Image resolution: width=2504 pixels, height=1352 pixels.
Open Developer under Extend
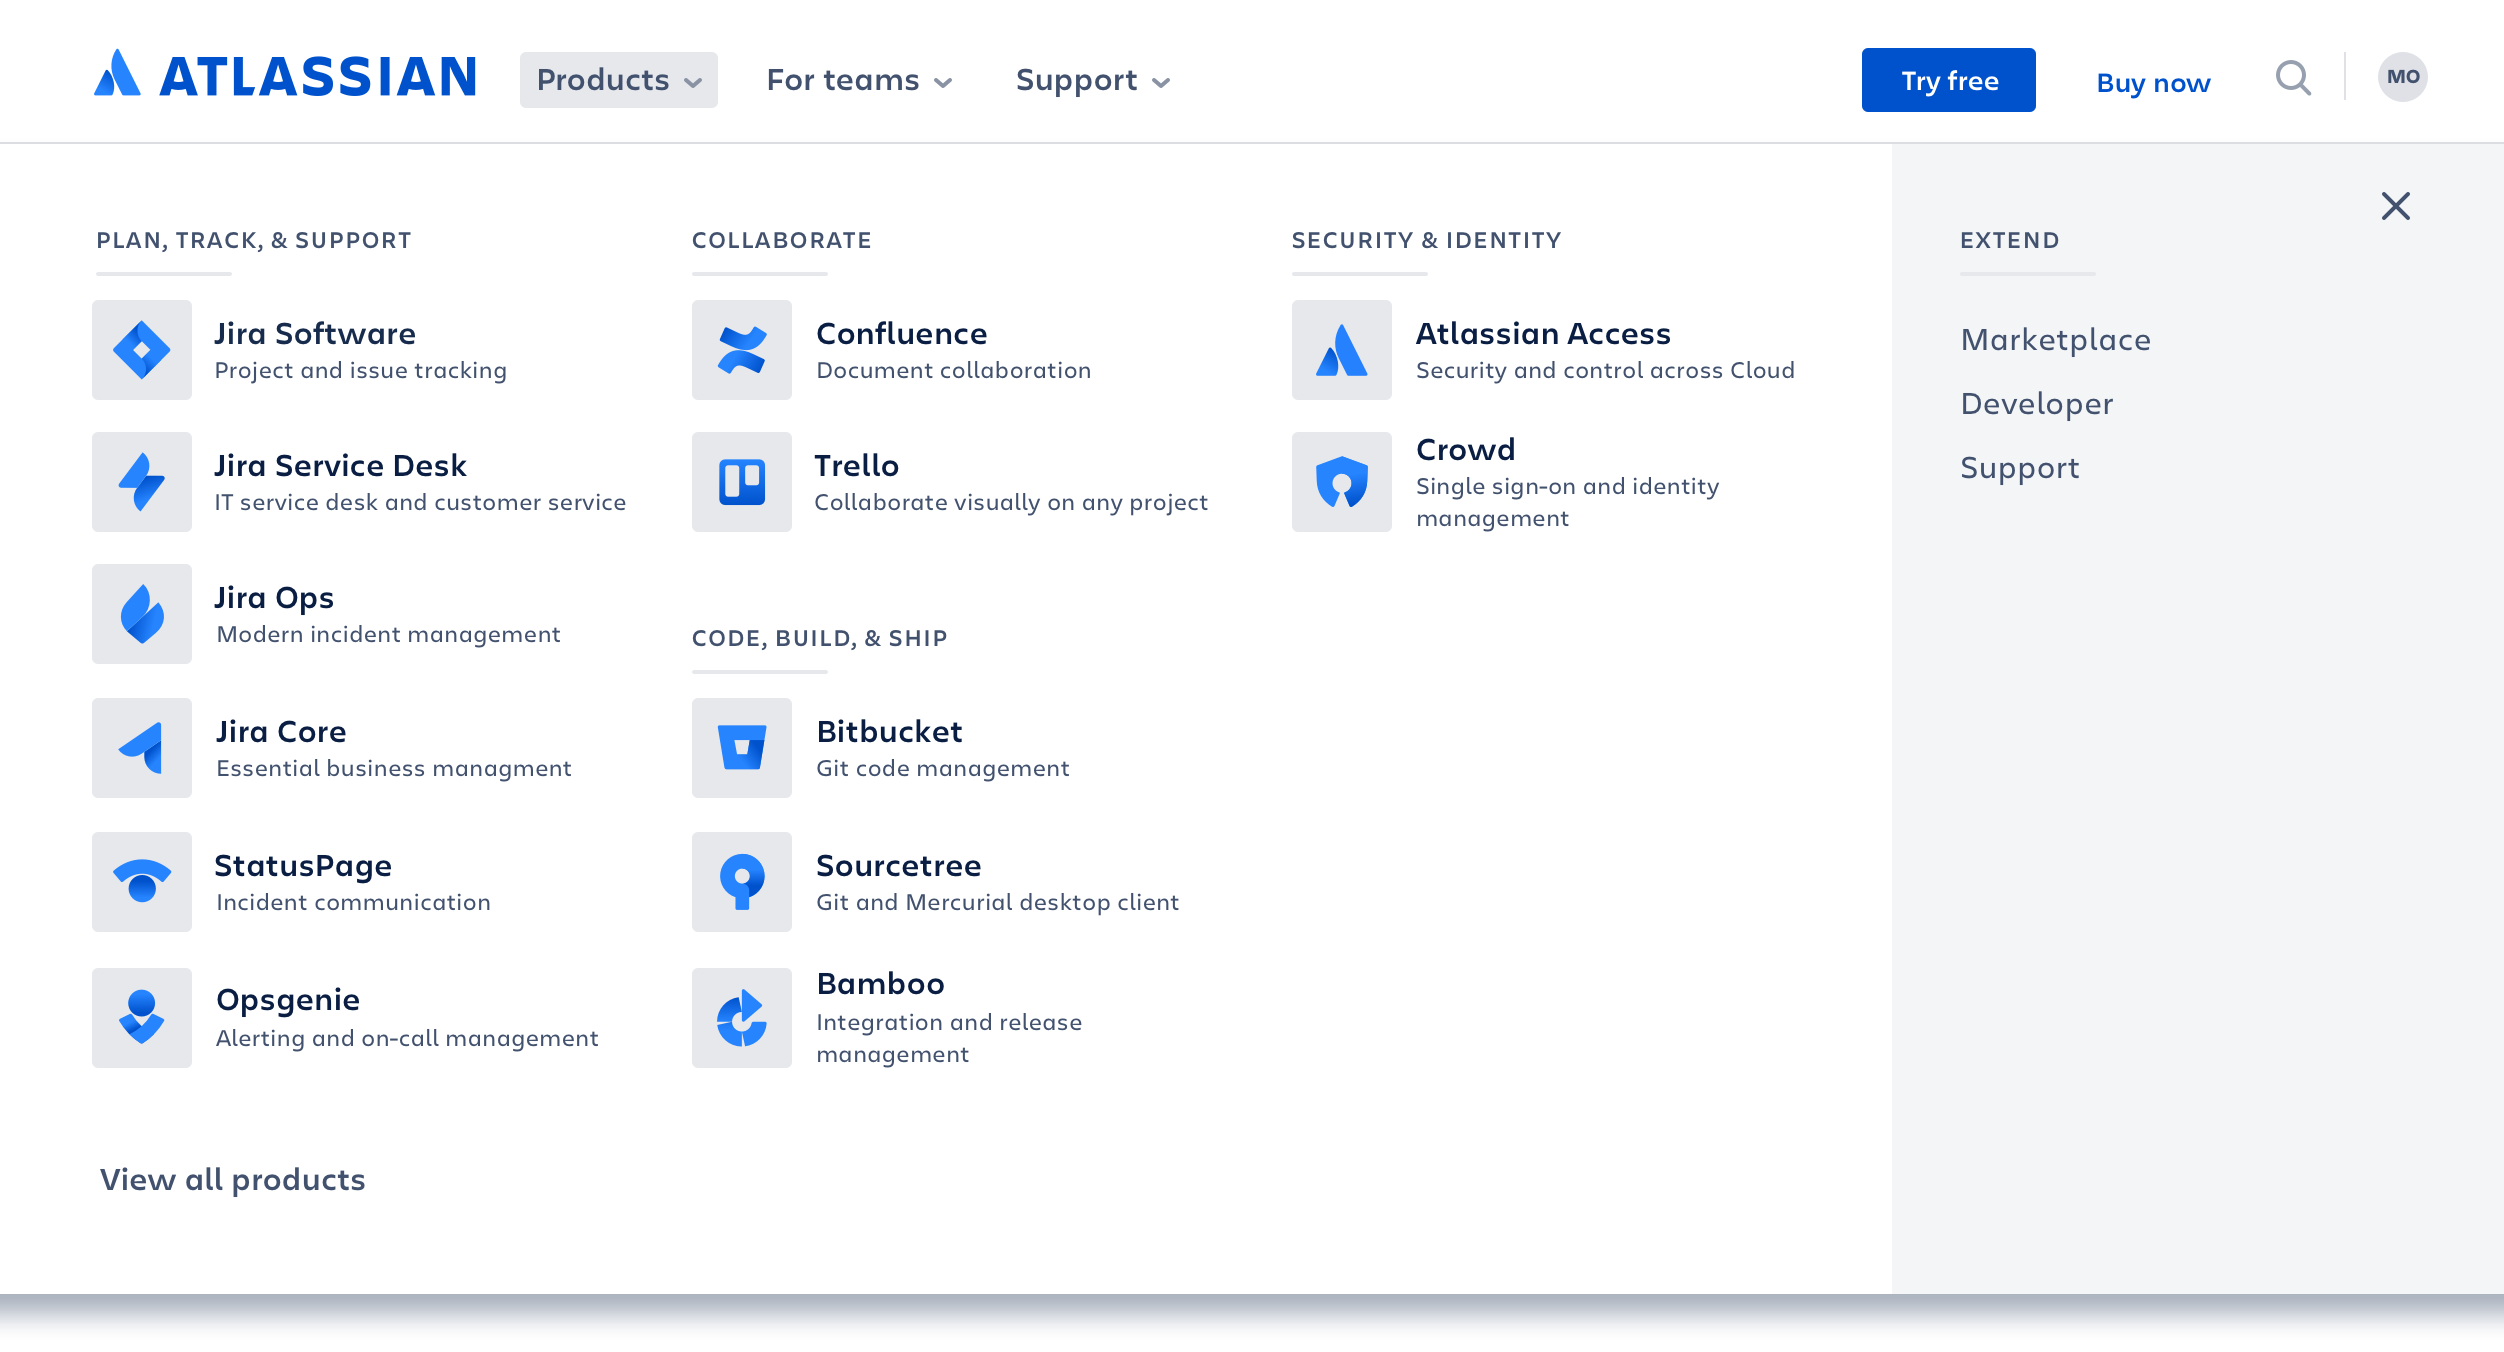point(2037,404)
